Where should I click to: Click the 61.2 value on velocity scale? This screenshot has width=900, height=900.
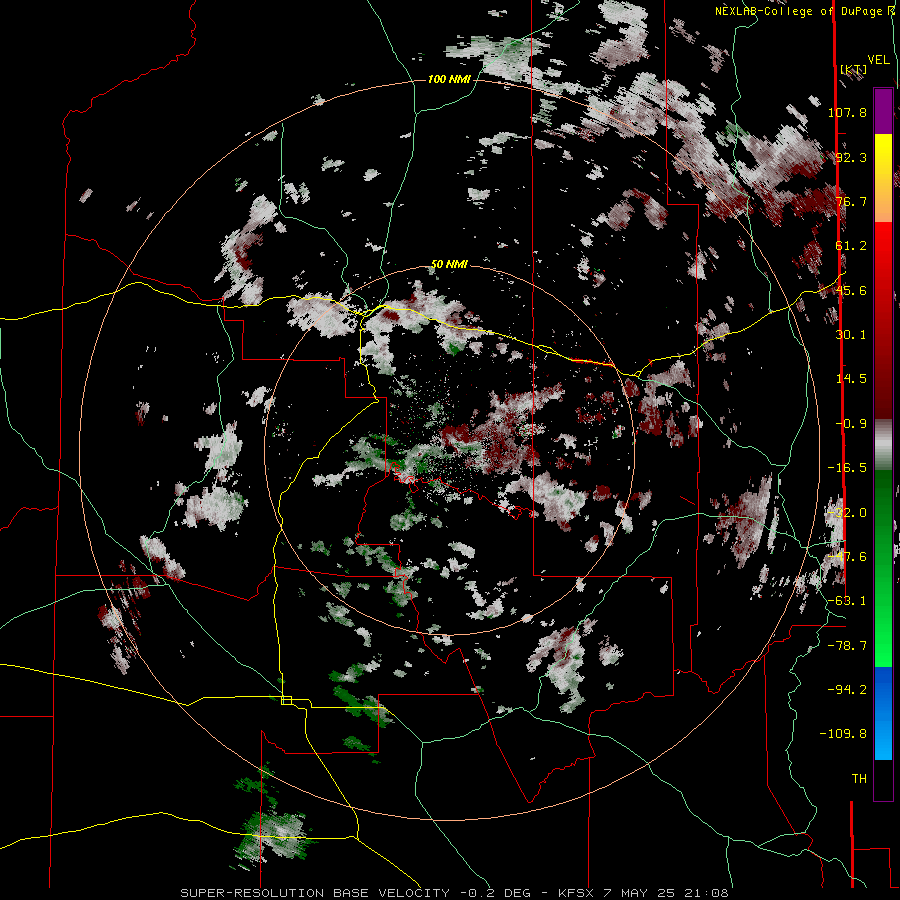coord(851,246)
